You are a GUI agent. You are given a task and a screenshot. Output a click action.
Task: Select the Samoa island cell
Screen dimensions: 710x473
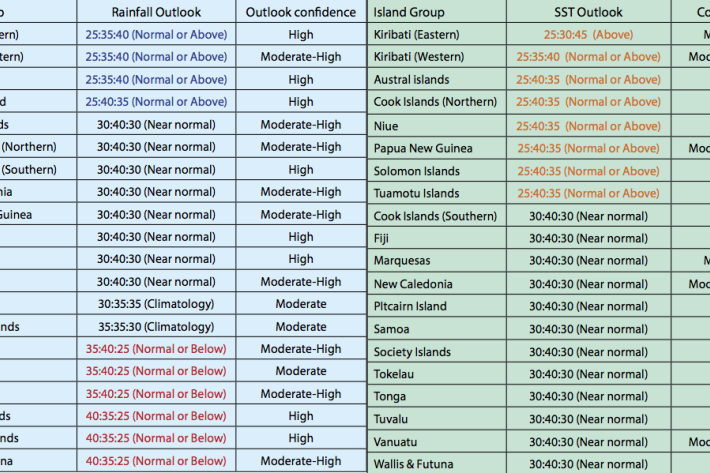coord(391,329)
